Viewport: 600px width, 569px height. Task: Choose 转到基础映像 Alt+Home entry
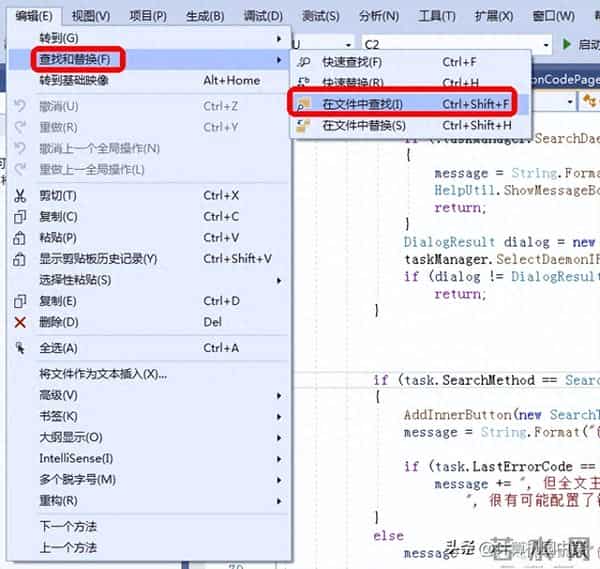tap(149, 80)
